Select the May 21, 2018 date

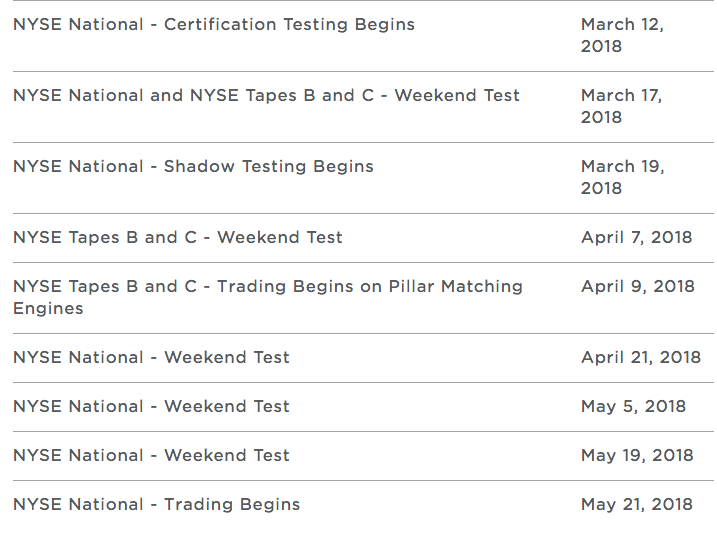(636, 505)
